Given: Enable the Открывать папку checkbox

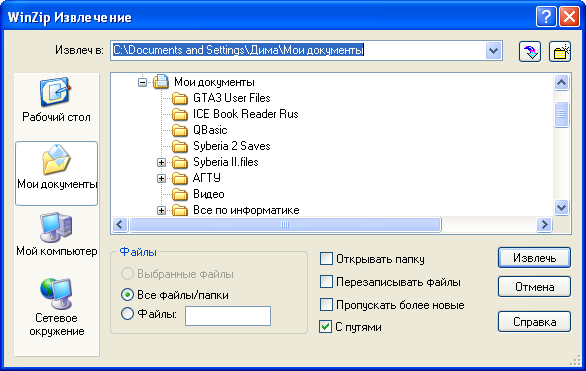Looking at the screenshot, I should pyautogui.click(x=326, y=259).
